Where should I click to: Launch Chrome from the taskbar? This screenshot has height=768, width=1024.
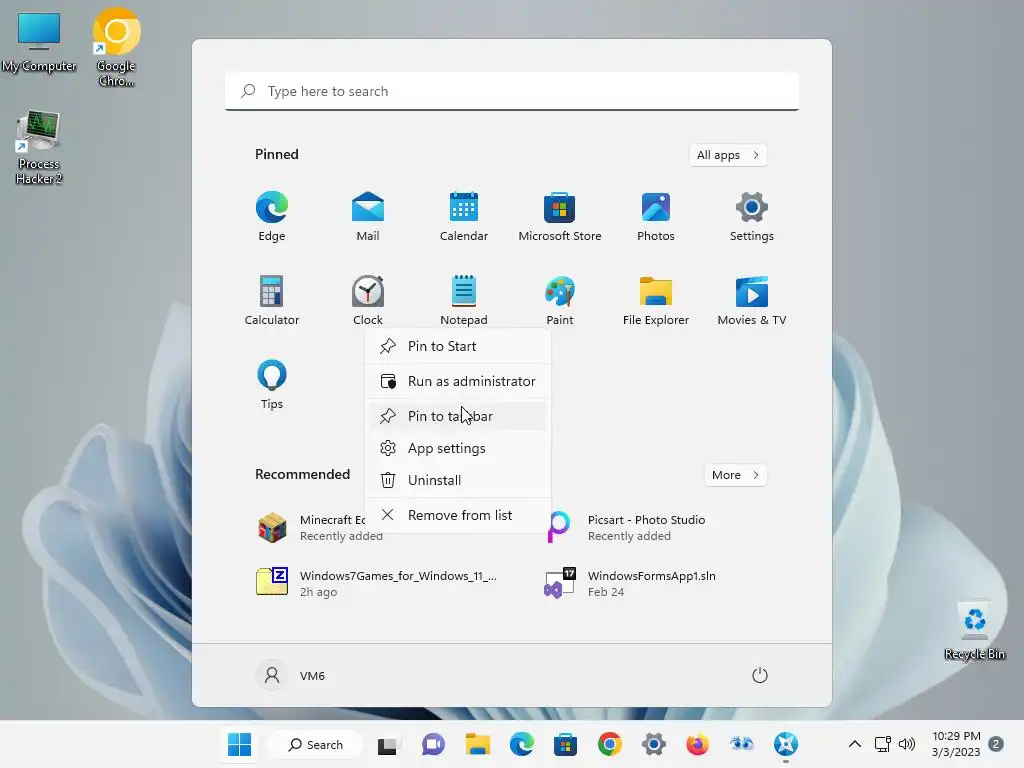click(609, 744)
